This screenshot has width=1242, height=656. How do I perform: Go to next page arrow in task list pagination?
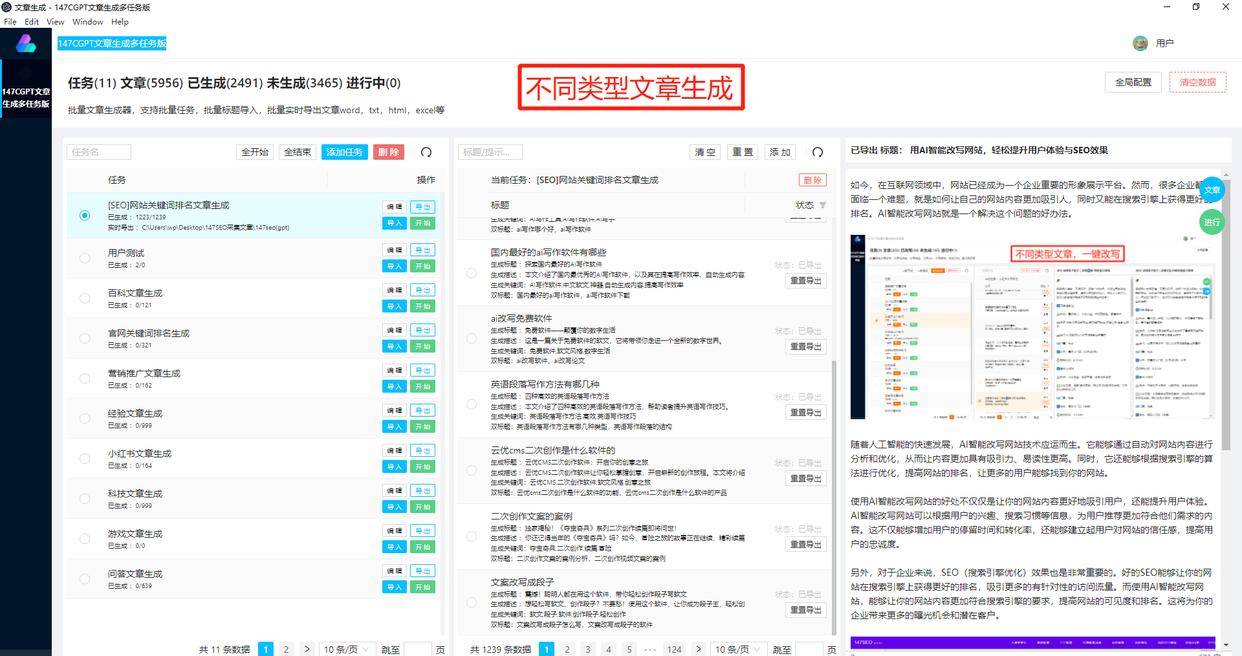[x=307, y=649]
